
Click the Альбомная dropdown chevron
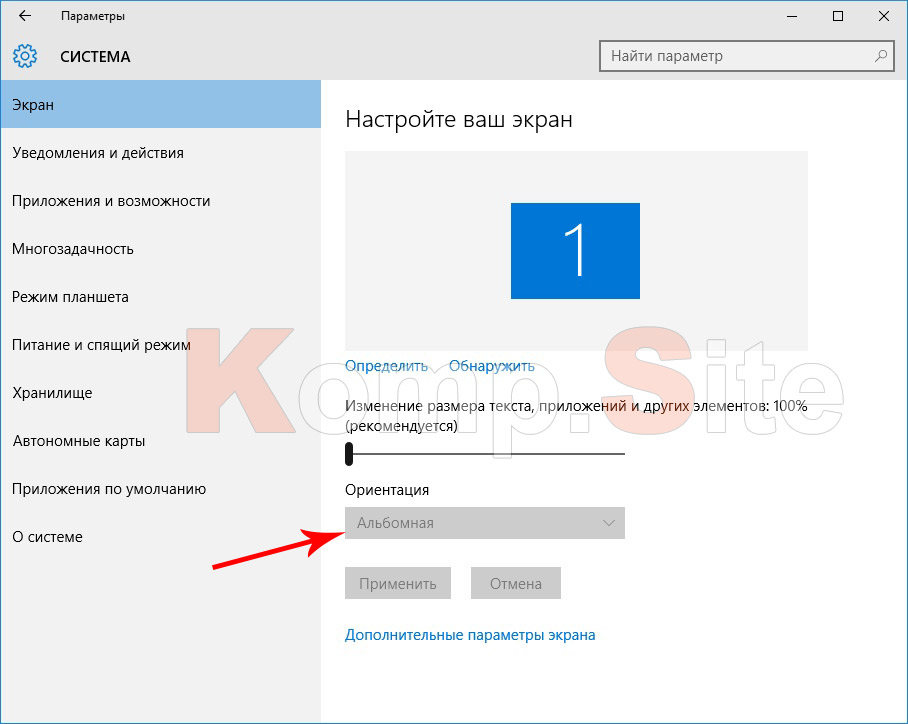point(609,523)
